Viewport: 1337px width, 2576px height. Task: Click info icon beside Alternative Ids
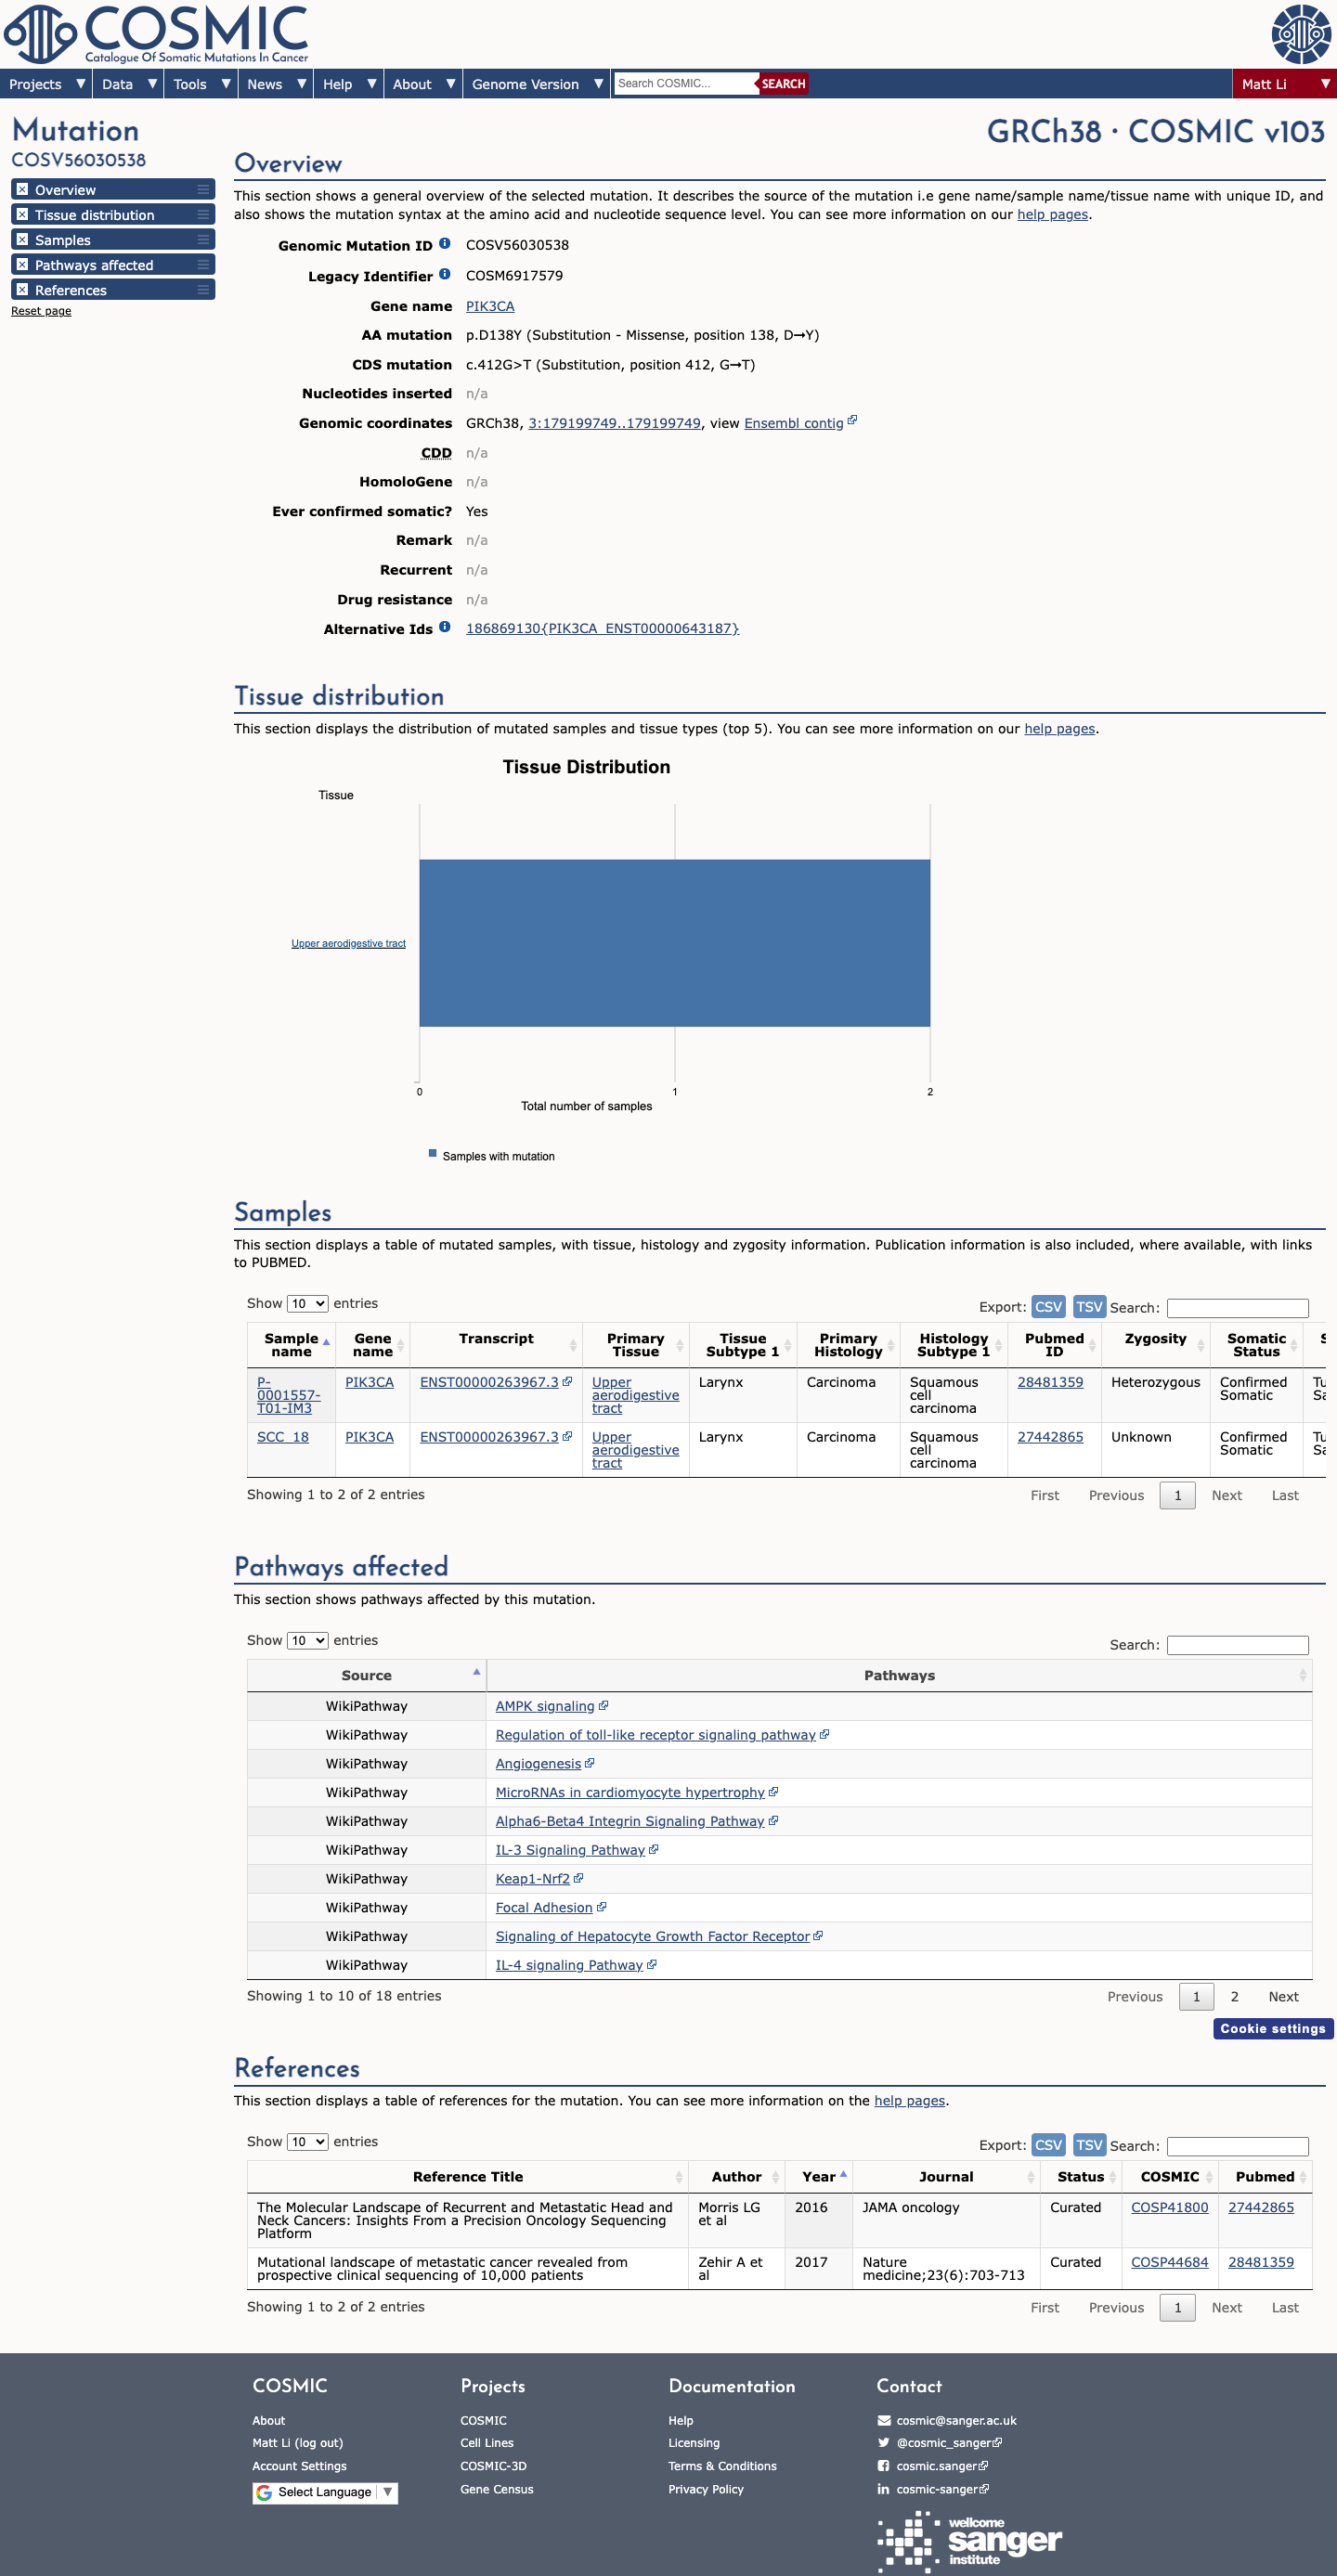click(x=445, y=627)
